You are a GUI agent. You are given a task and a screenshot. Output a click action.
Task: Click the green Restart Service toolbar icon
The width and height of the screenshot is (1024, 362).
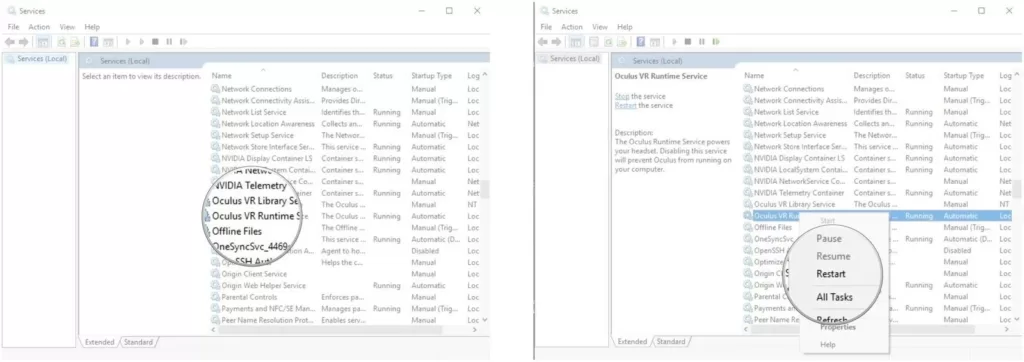pyautogui.click(x=716, y=42)
